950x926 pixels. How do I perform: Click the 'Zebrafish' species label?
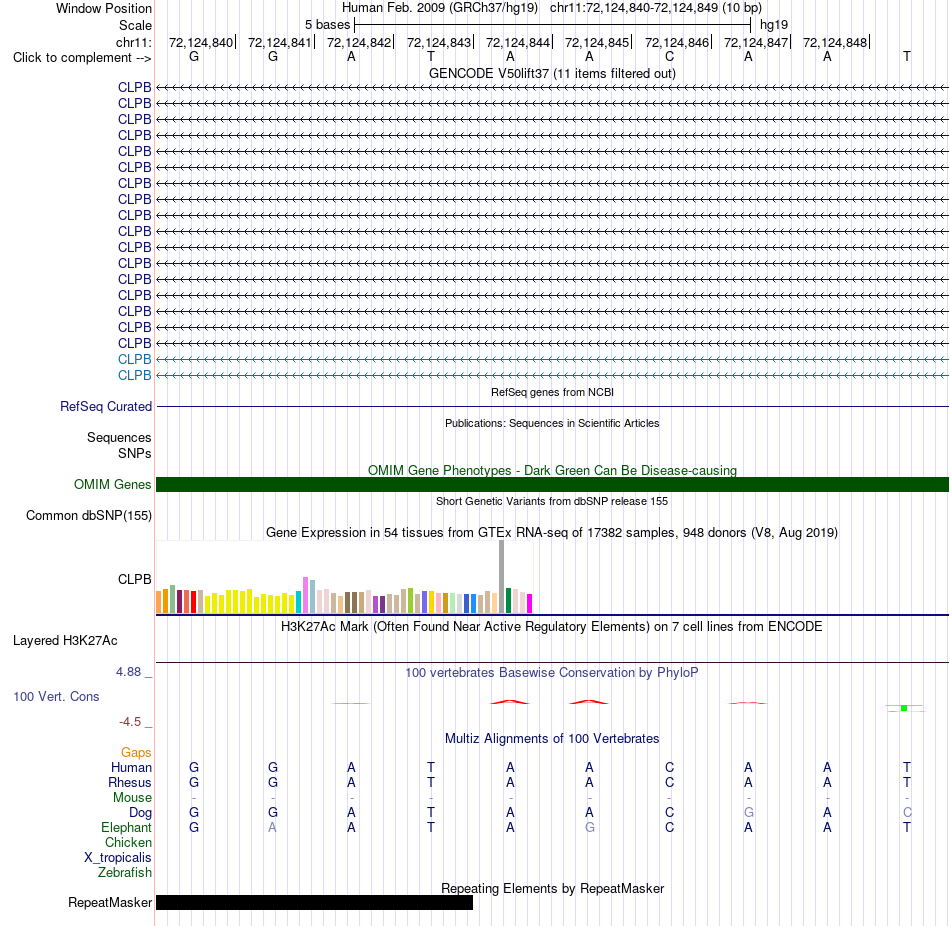click(x=125, y=873)
